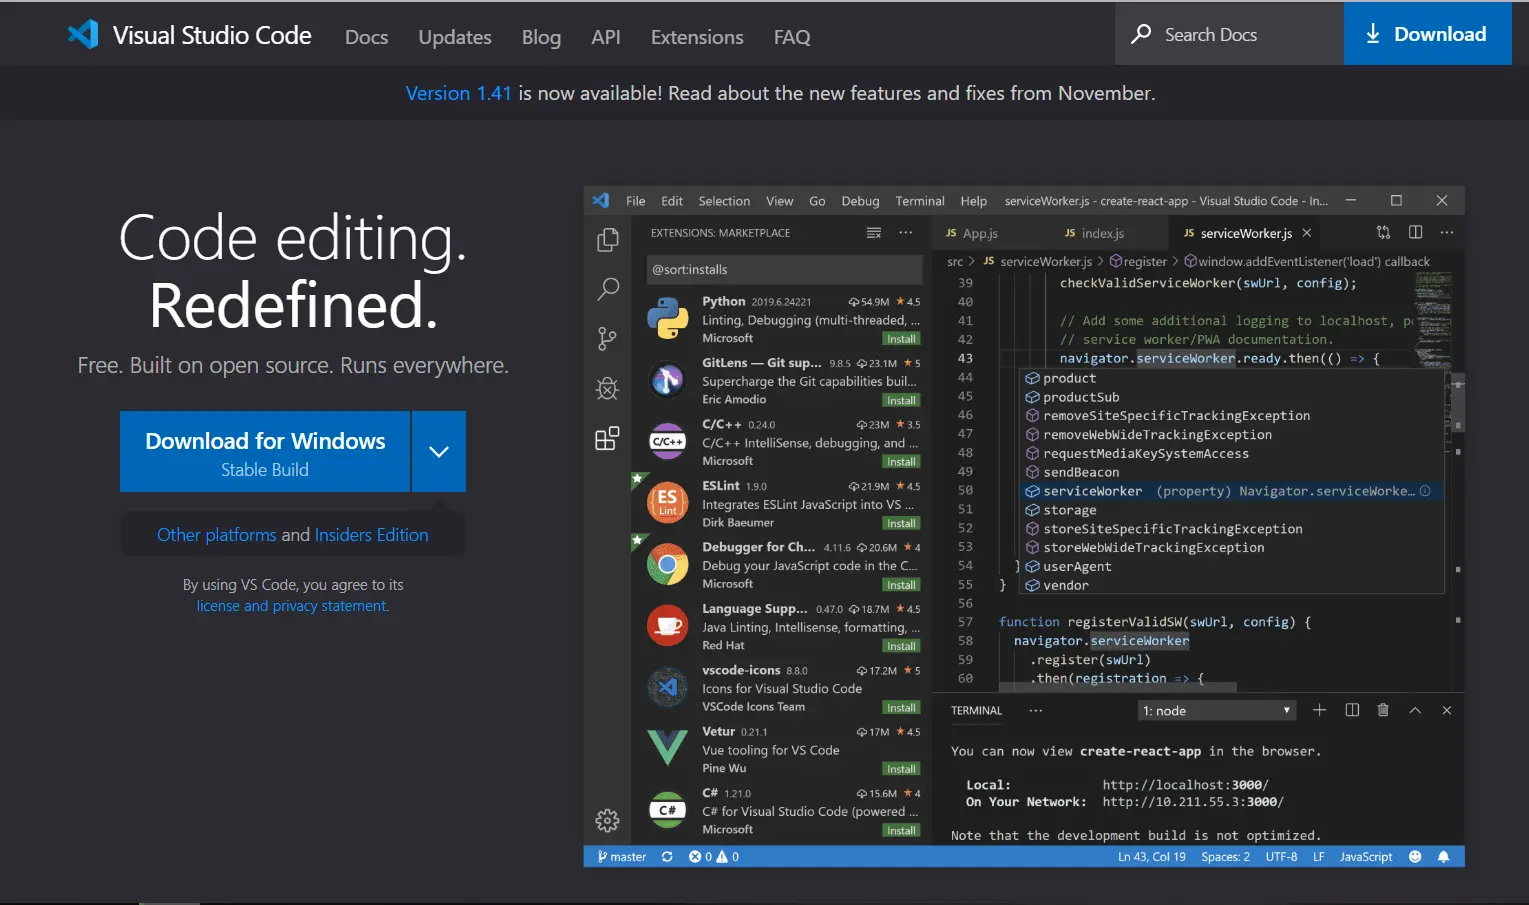Open the Extensions icon in activity bar
The image size is (1529, 905).
pyautogui.click(x=607, y=438)
